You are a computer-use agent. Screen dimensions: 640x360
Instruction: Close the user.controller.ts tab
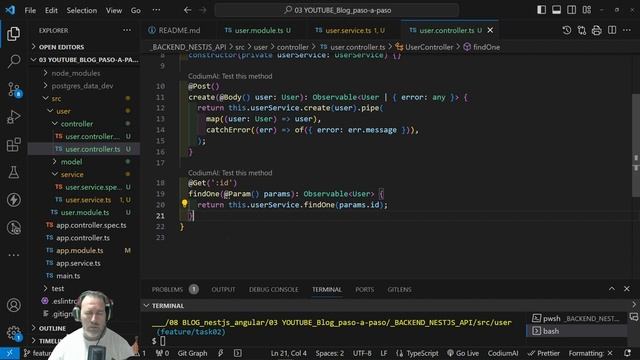click(x=490, y=30)
